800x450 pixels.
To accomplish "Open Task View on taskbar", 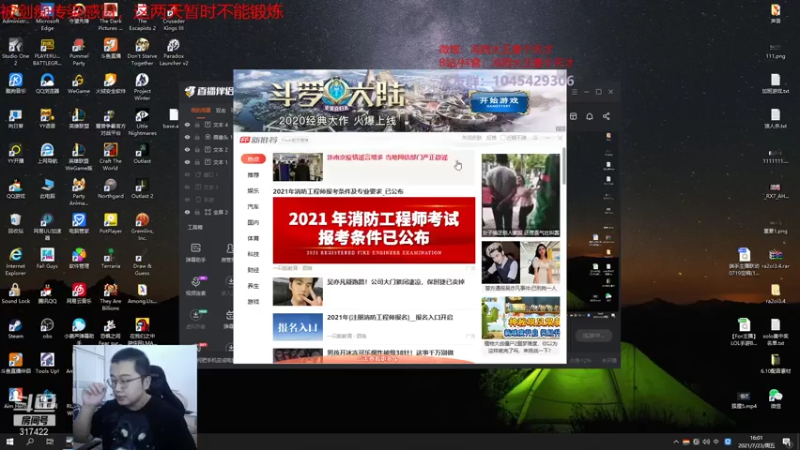I will point(49,442).
